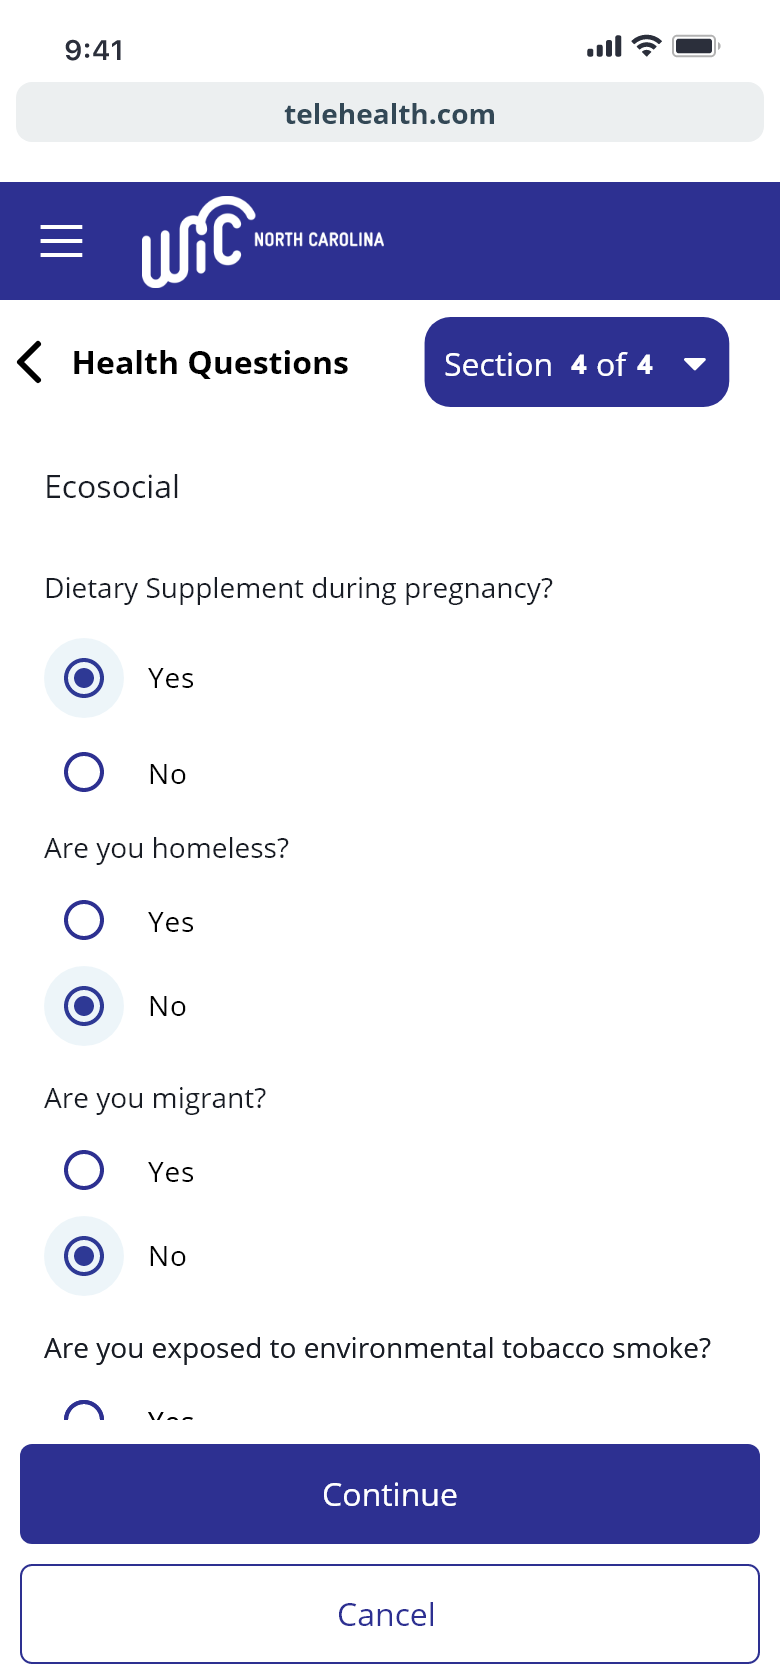Select Yes for dietary supplement during pregnancy
This screenshot has width=780, height=1680.
84,678
